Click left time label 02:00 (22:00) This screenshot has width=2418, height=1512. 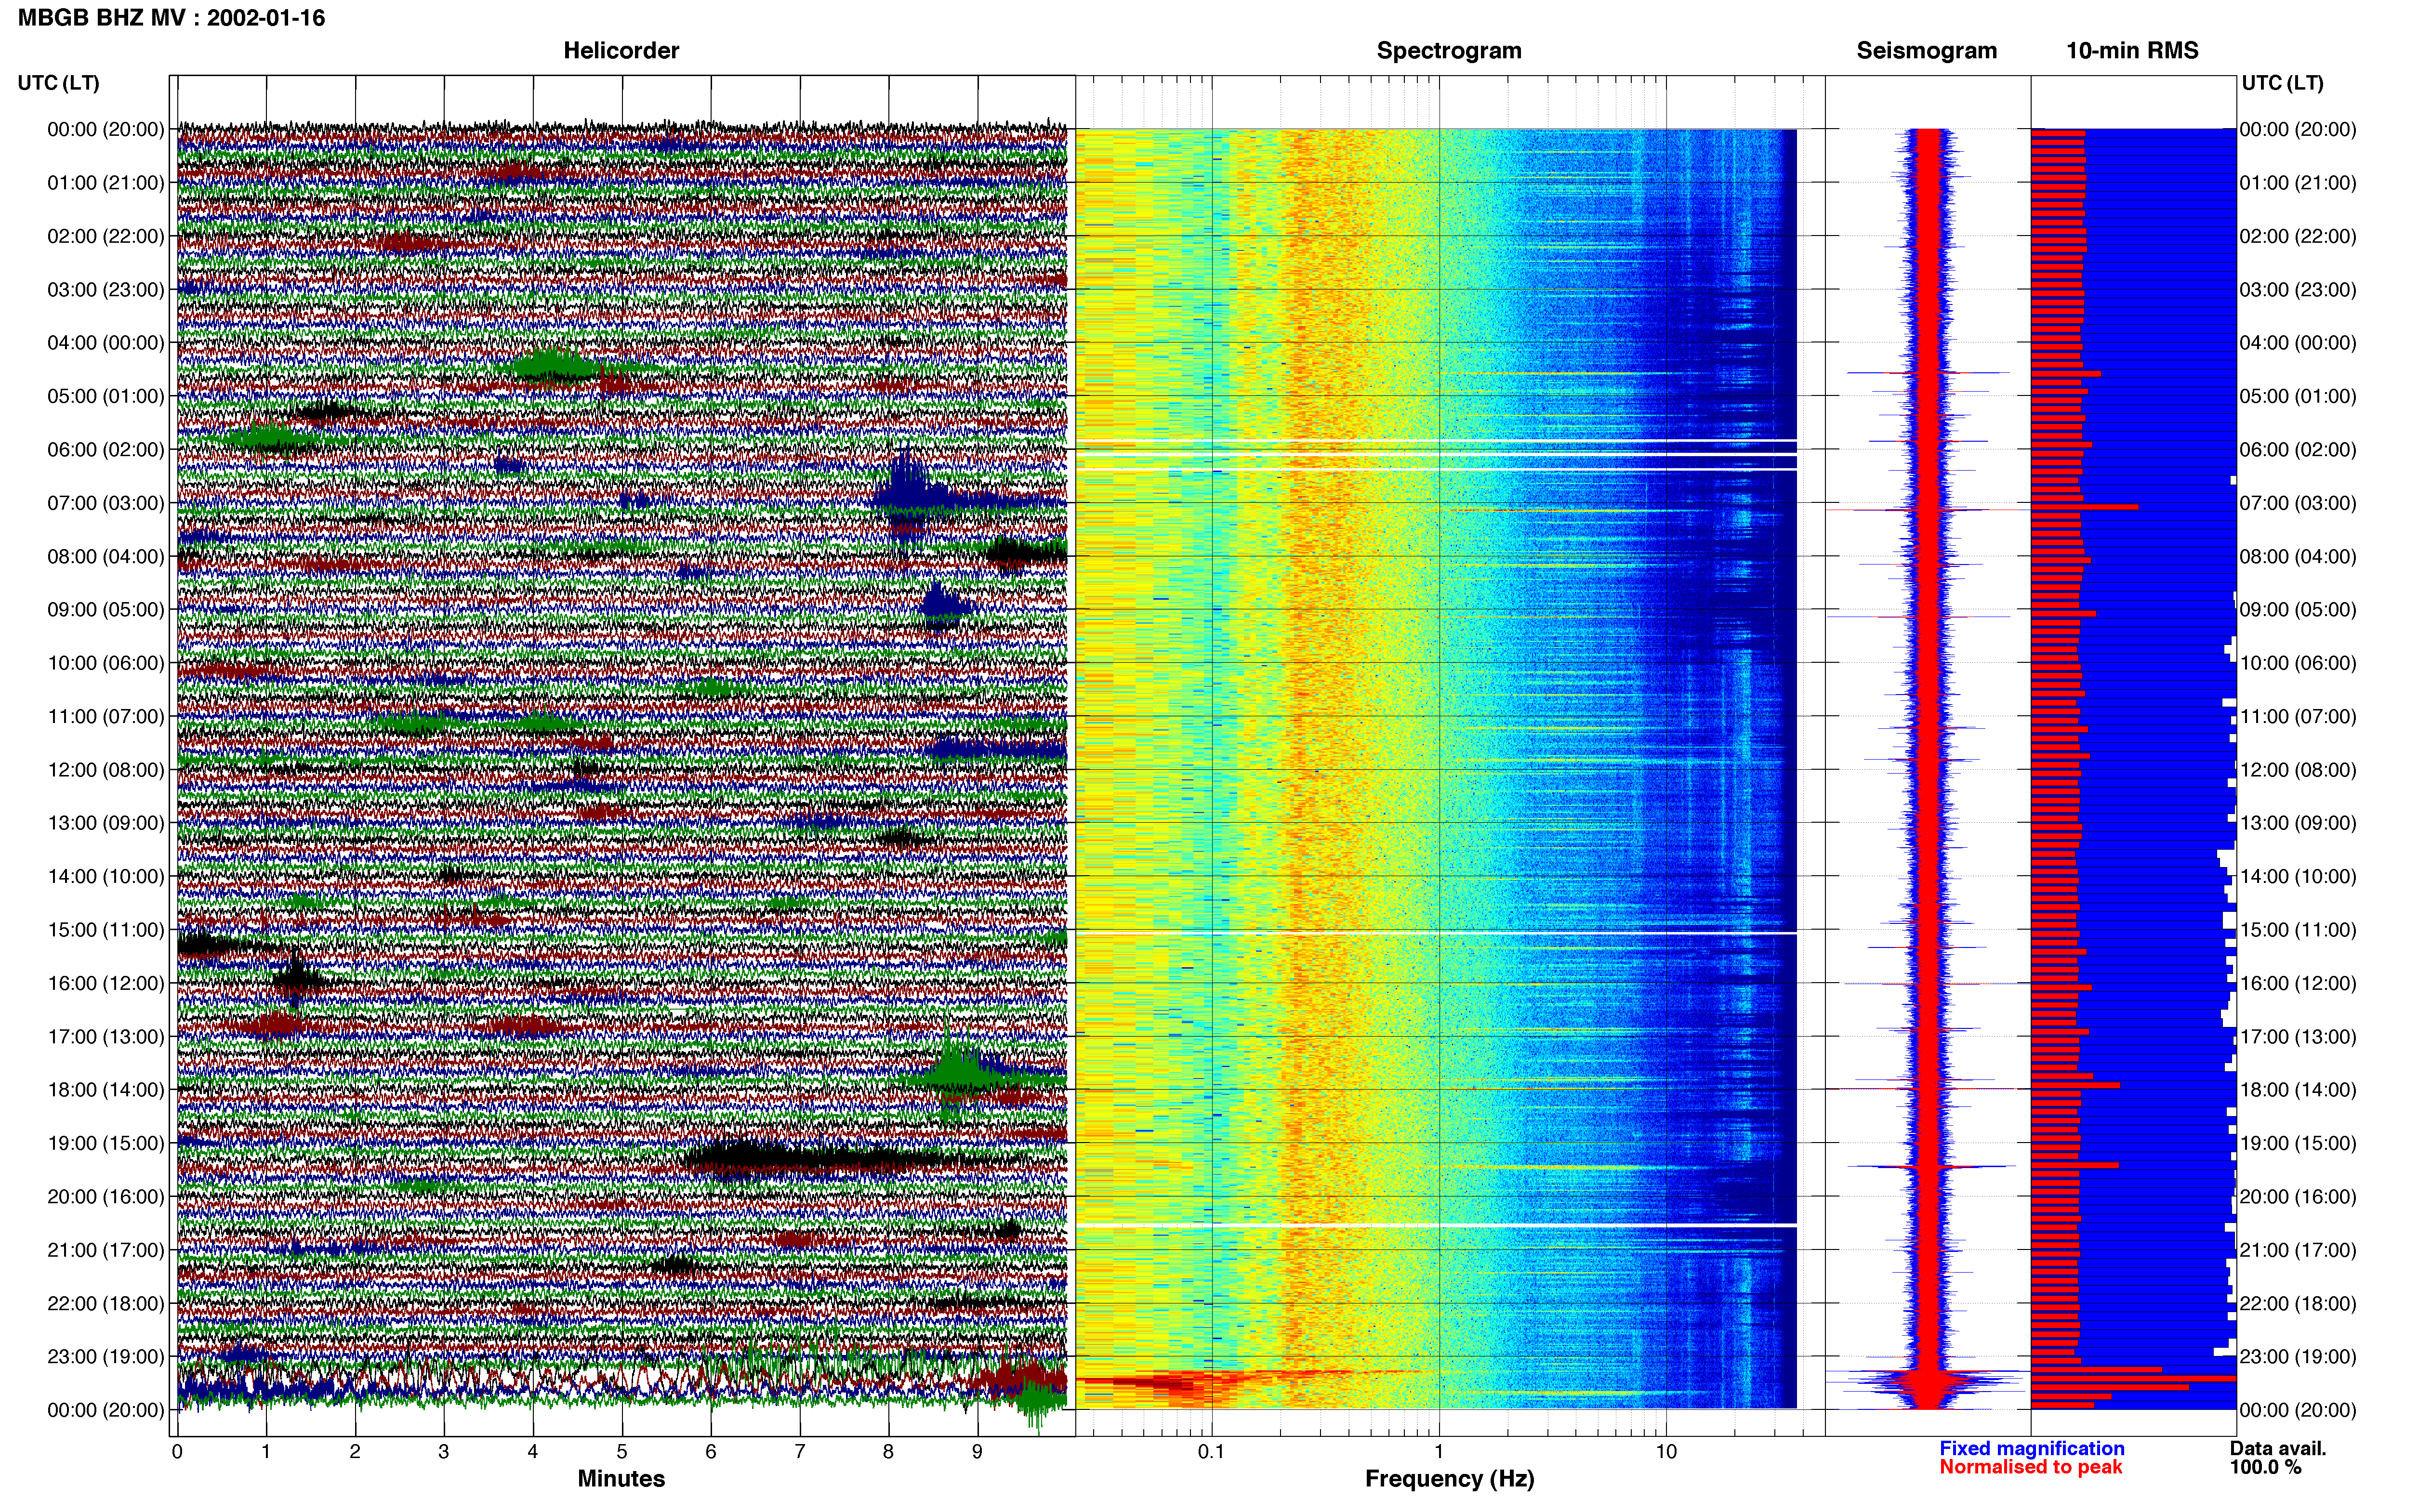pos(106,236)
